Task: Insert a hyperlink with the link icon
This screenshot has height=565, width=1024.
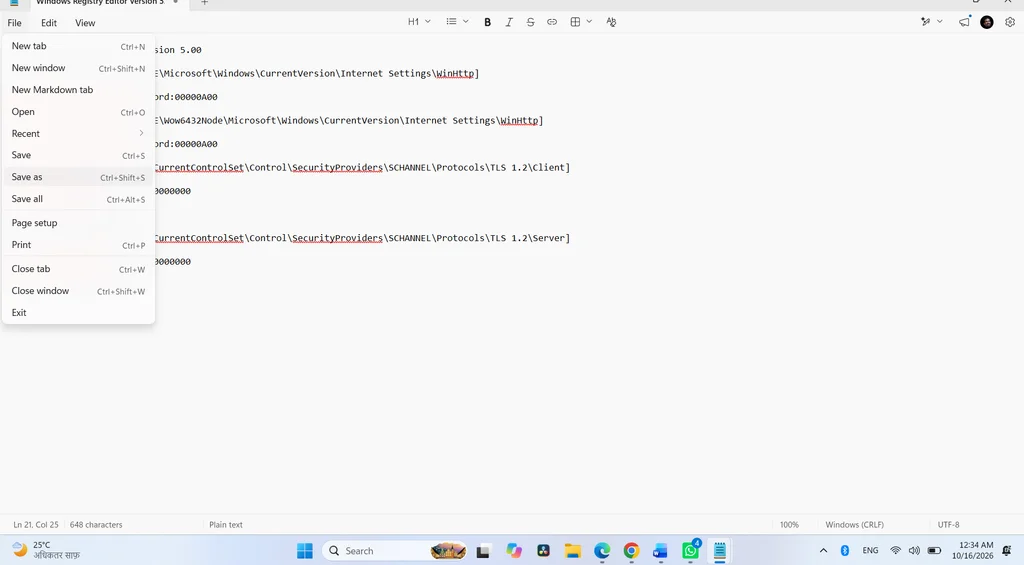Action: click(x=552, y=22)
